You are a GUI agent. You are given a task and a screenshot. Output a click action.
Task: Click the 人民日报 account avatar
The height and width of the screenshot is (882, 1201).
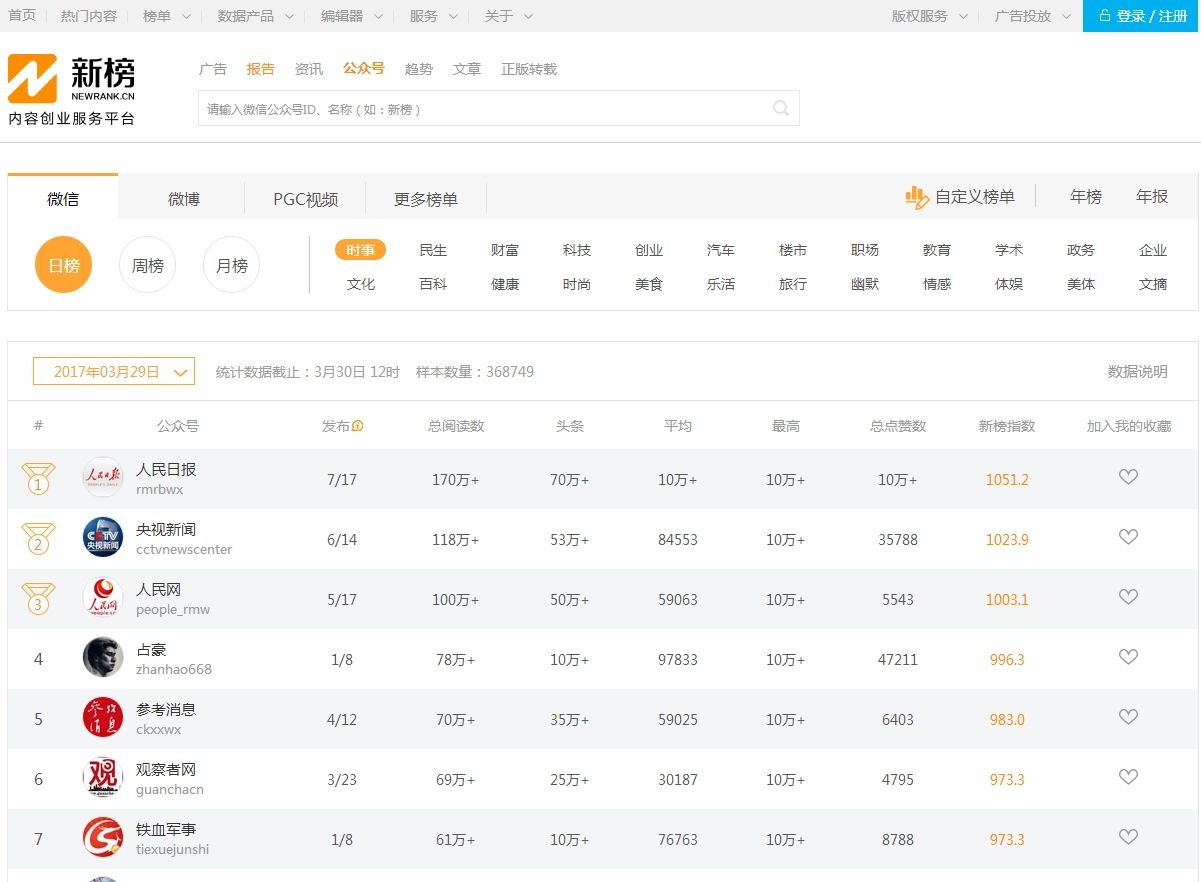pyautogui.click(x=103, y=478)
